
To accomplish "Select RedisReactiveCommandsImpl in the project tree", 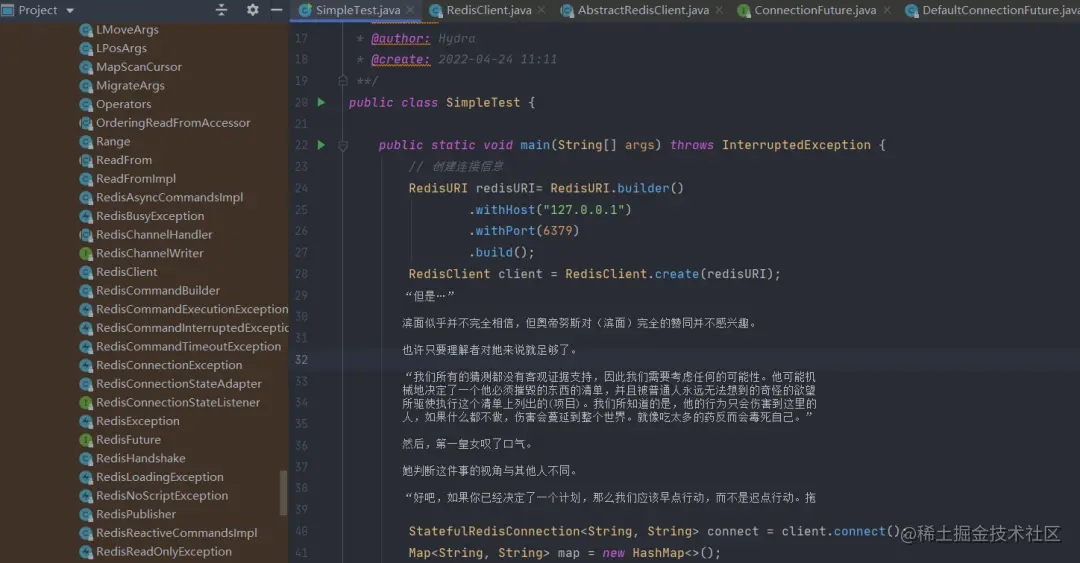I will (x=176, y=532).
